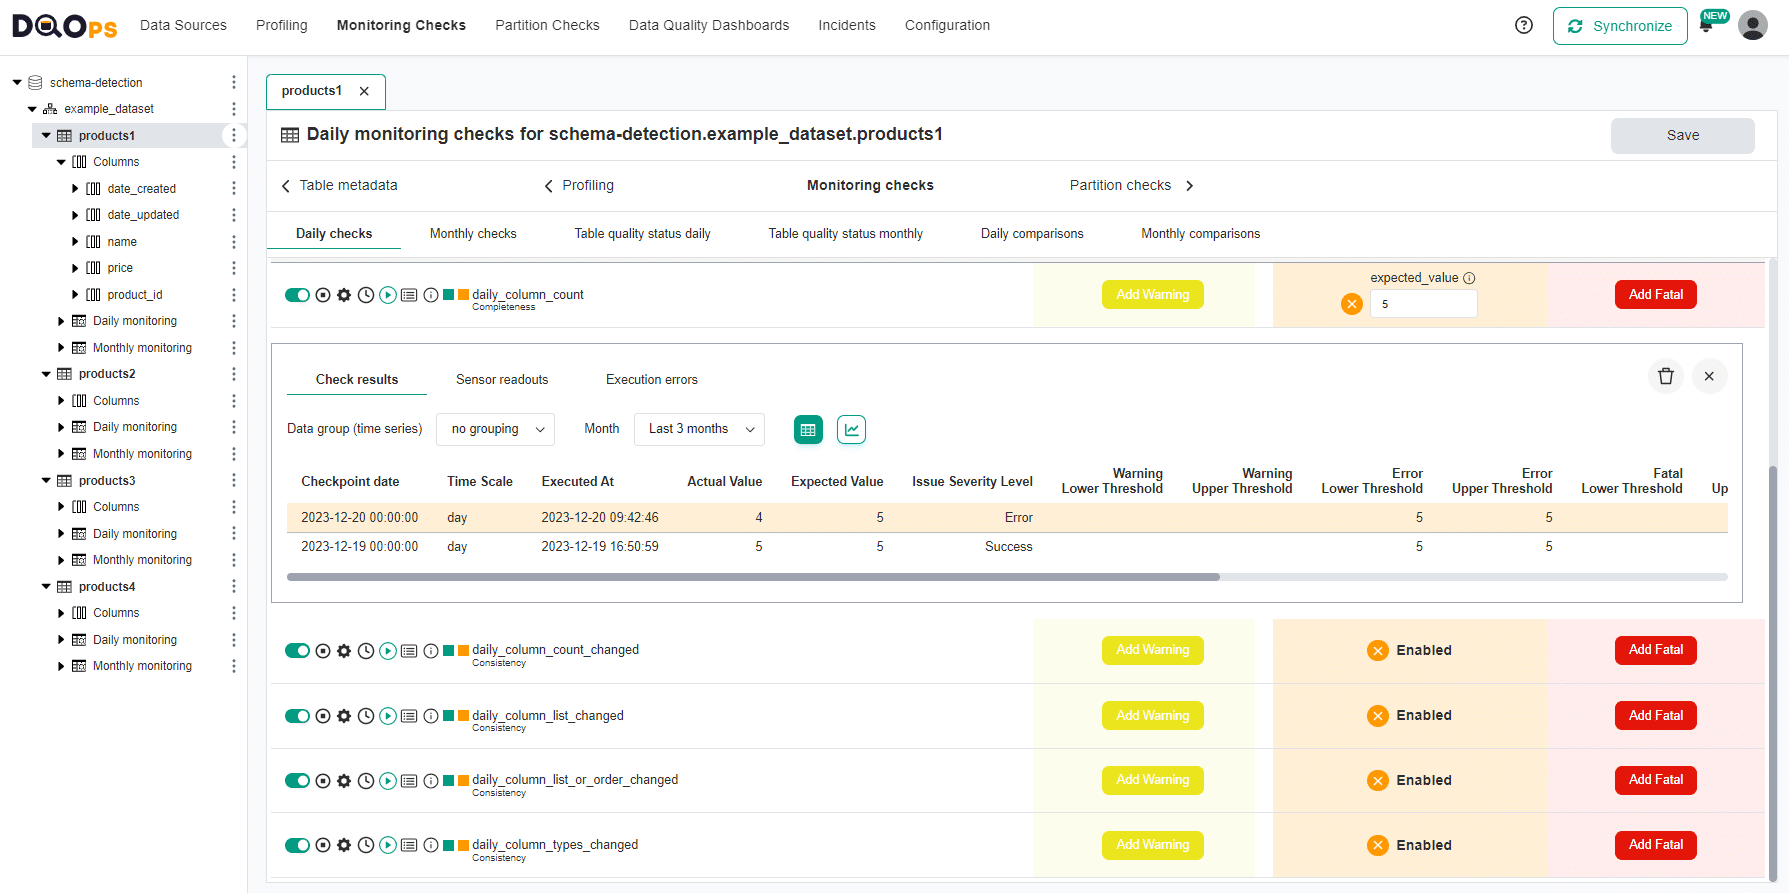Click the expected_value input field
Screen dimensions: 1789x893
tap(1423, 304)
